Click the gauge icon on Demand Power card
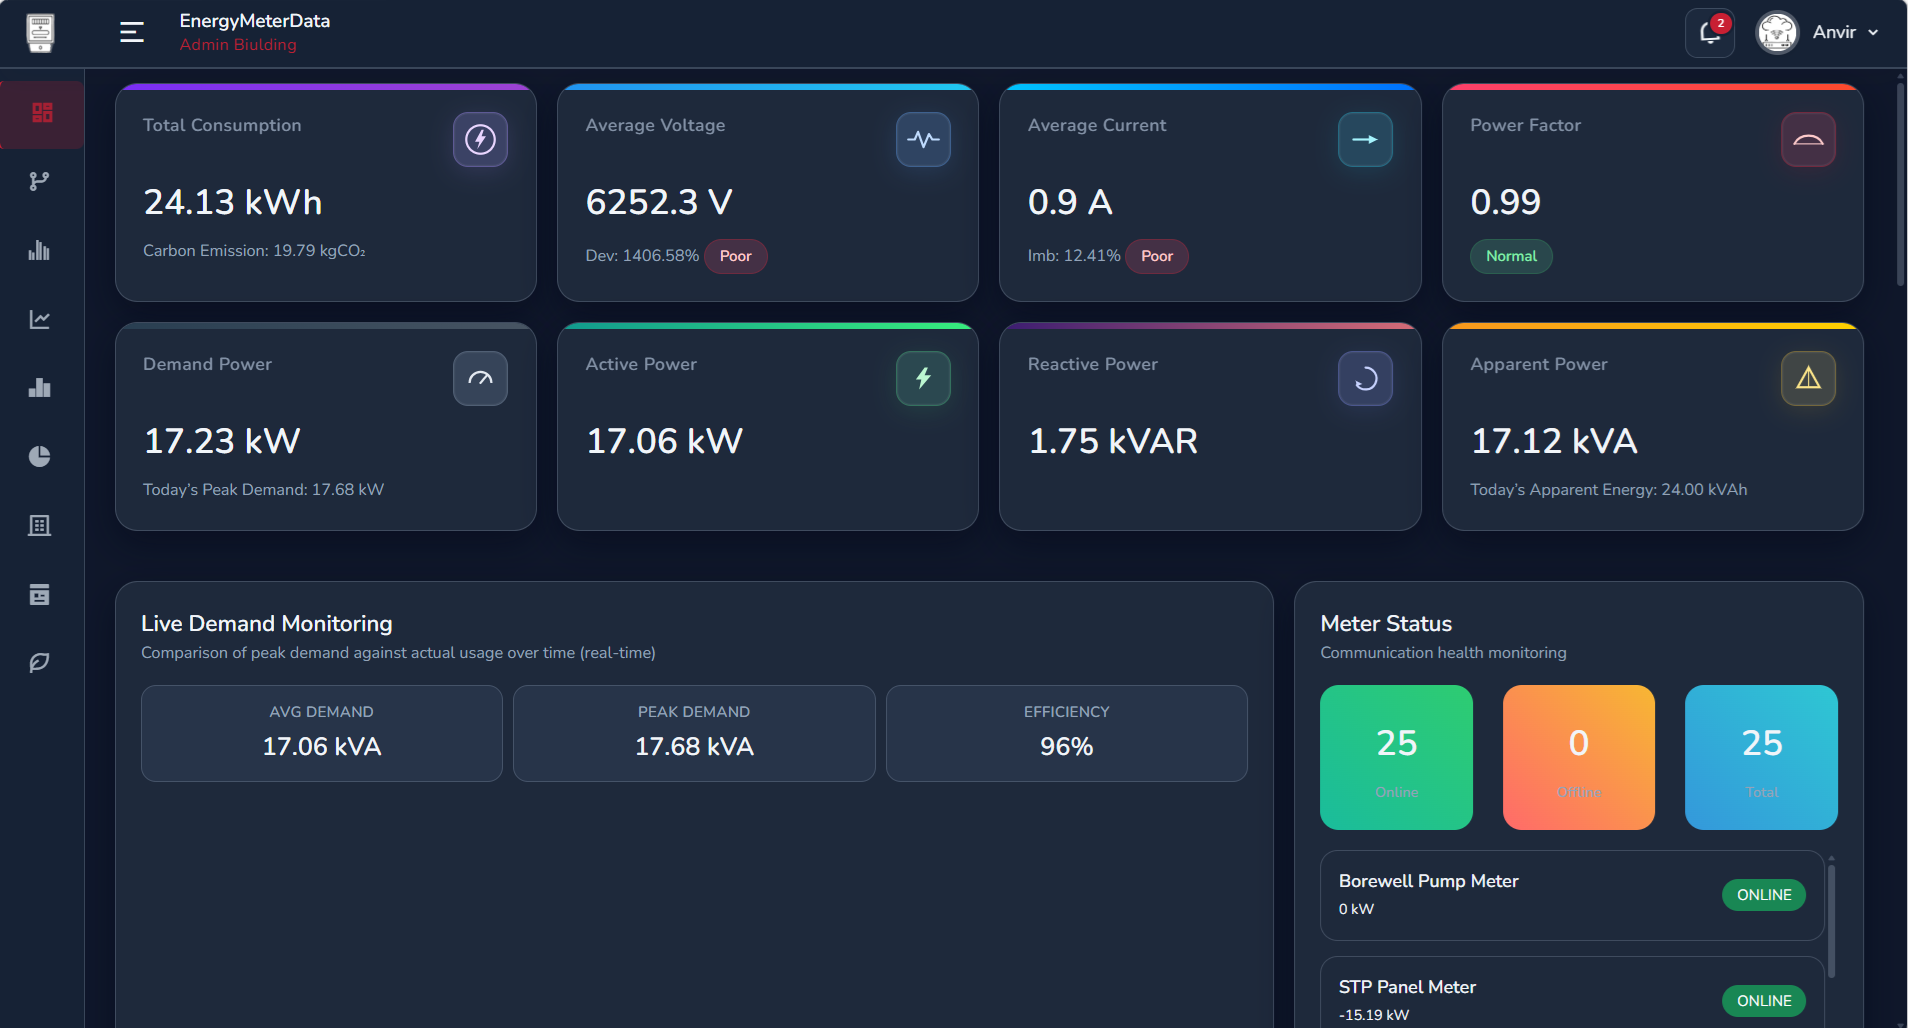This screenshot has width=1909, height=1028. click(480, 378)
